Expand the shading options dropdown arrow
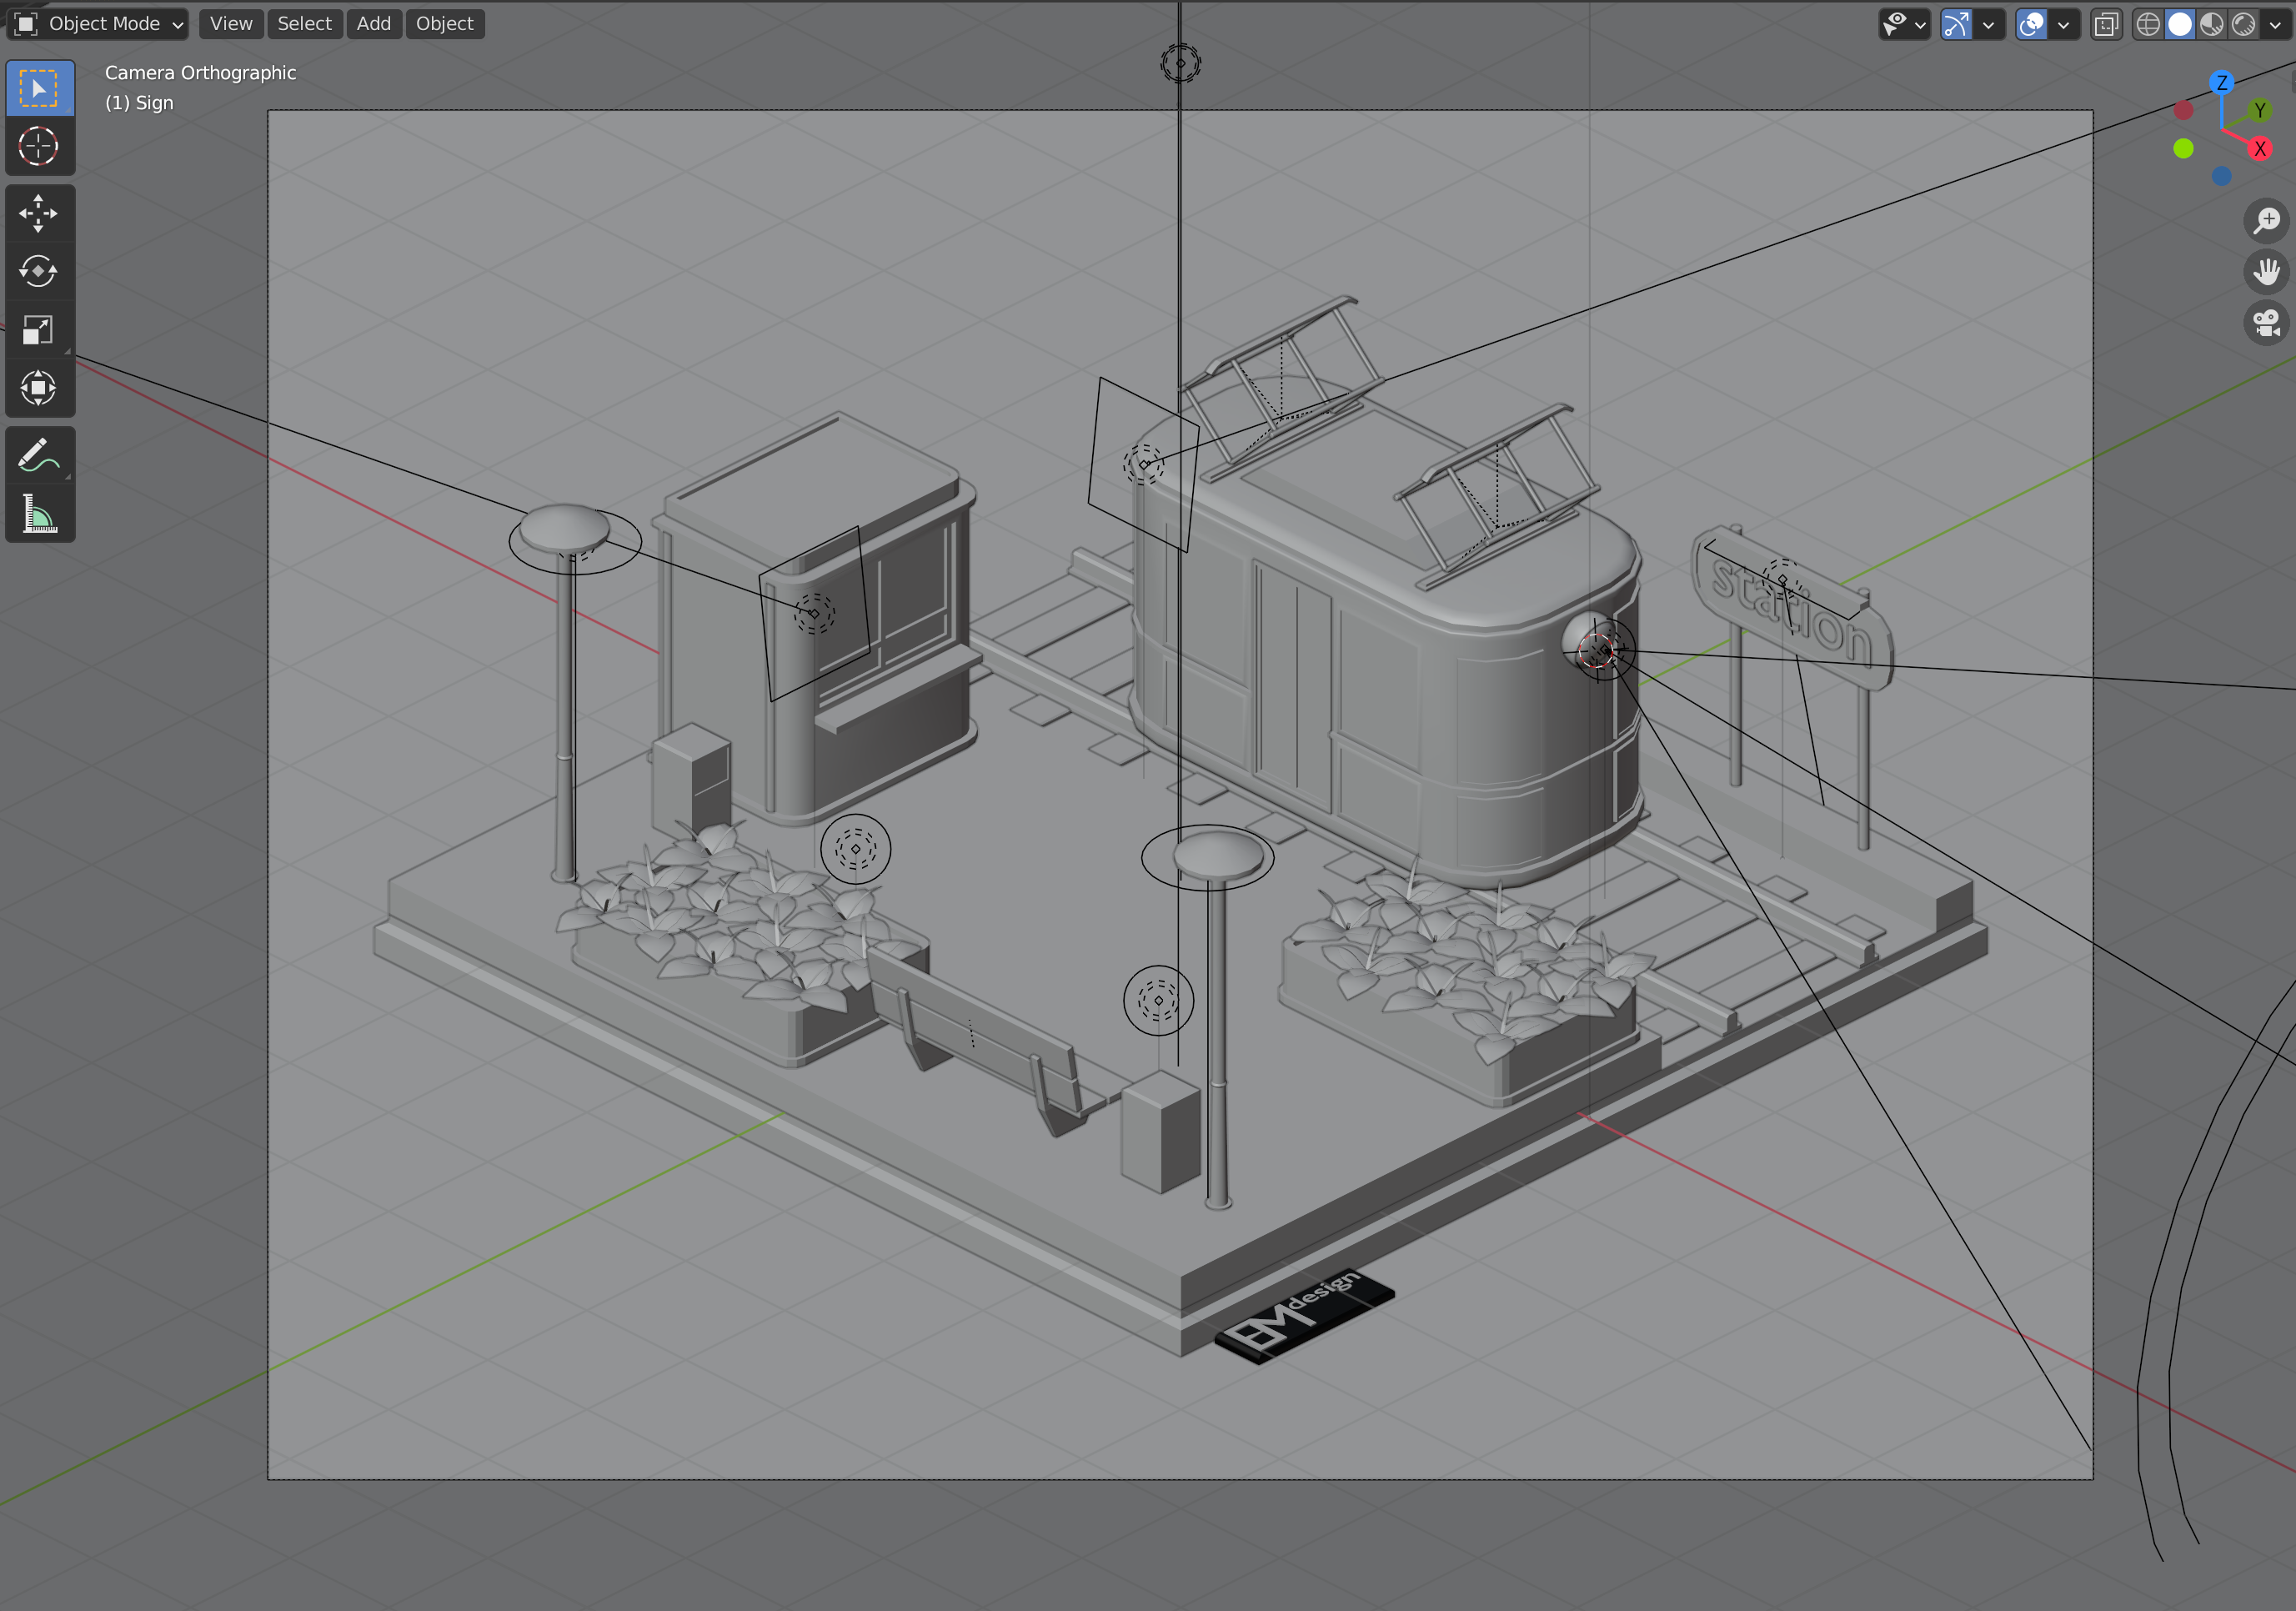The width and height of the screenshot is (2296, 1611). tap(2275, 24)
